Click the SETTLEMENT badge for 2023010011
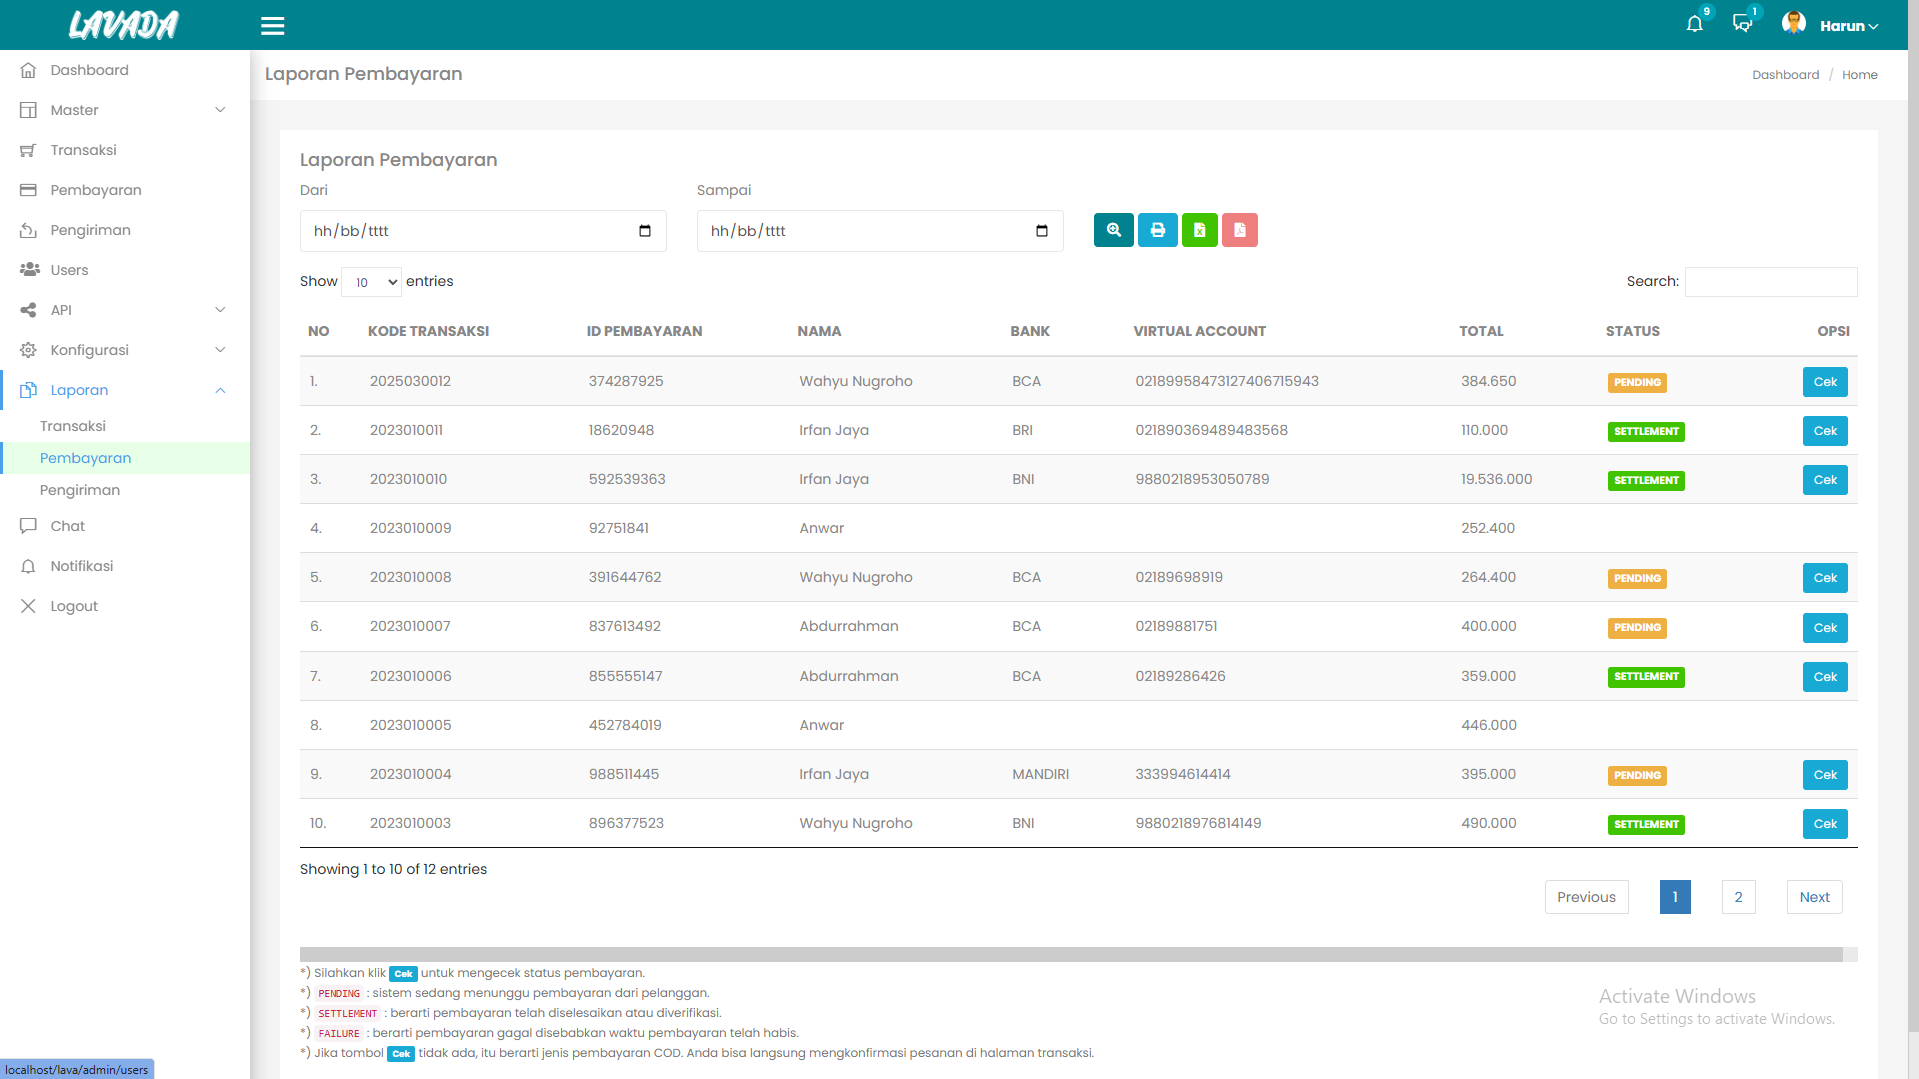Screen dimensions: 1919x1079 pos(1646,432)
